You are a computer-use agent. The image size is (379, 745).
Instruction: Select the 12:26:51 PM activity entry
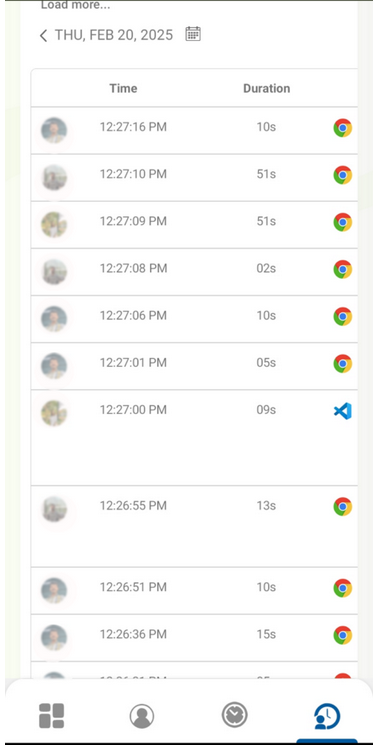point(194,591)
